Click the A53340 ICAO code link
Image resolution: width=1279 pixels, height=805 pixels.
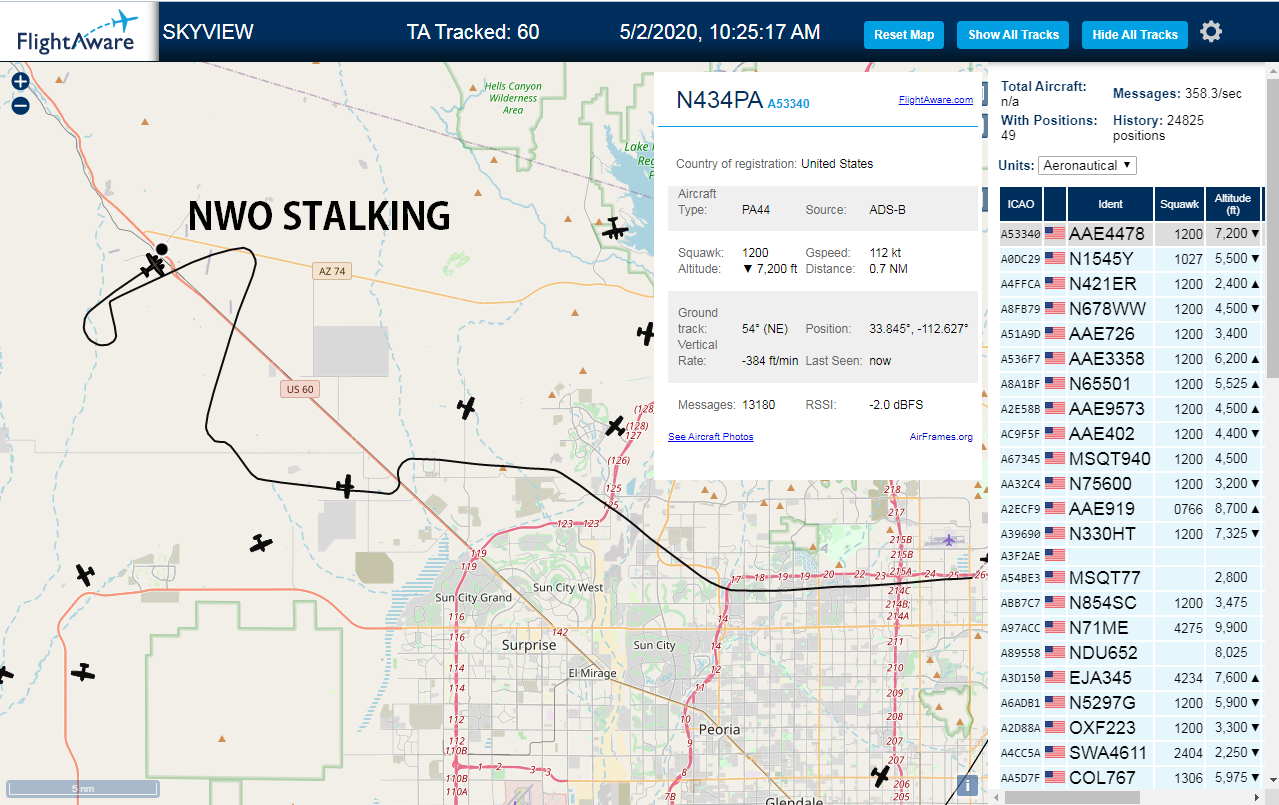click(x=788, y=104)
